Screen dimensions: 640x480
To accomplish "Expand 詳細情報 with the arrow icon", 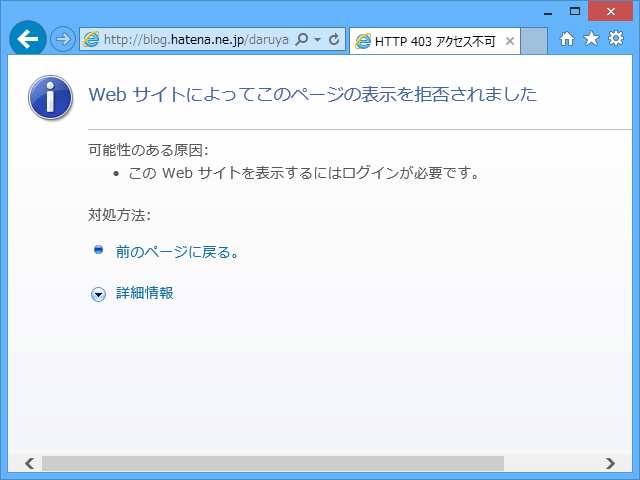I will click(98, 294).
